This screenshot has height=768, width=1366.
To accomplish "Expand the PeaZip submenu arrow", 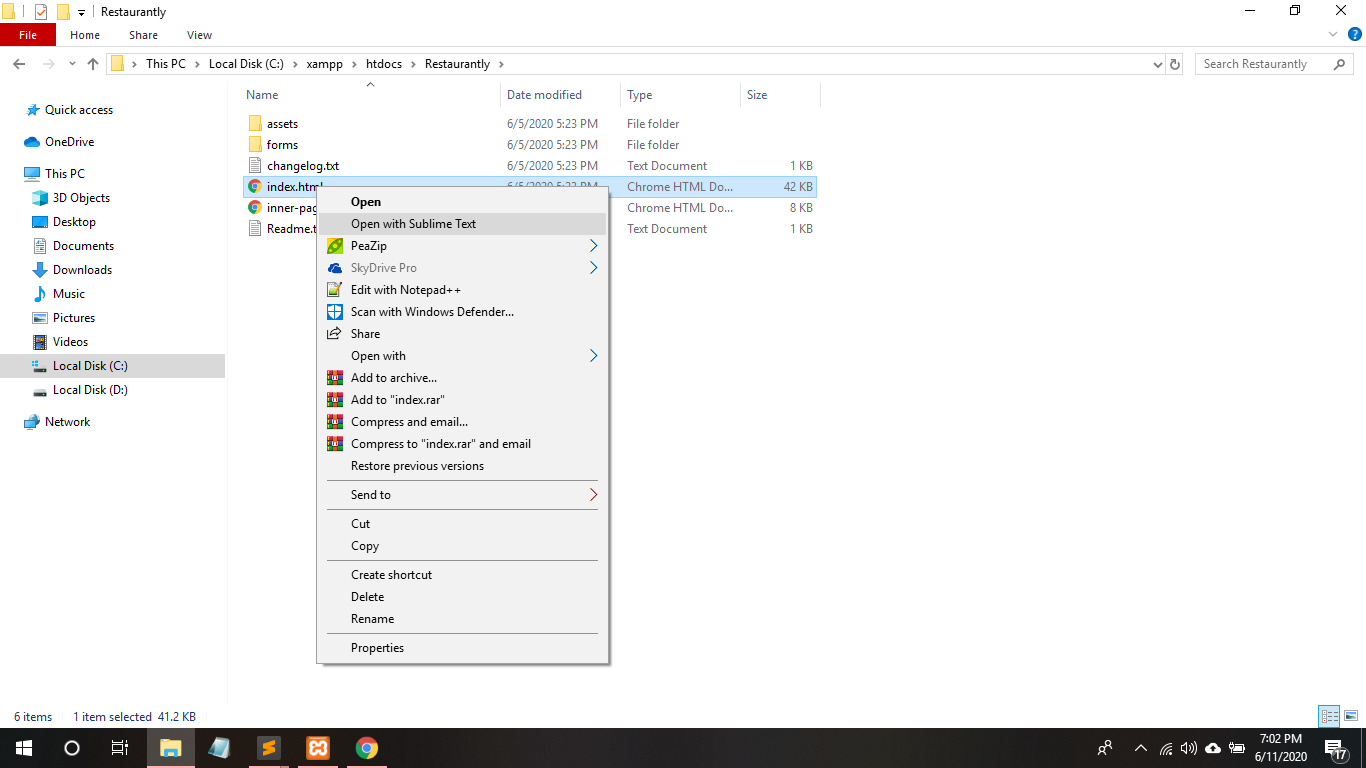I will (x=593, y=246).
